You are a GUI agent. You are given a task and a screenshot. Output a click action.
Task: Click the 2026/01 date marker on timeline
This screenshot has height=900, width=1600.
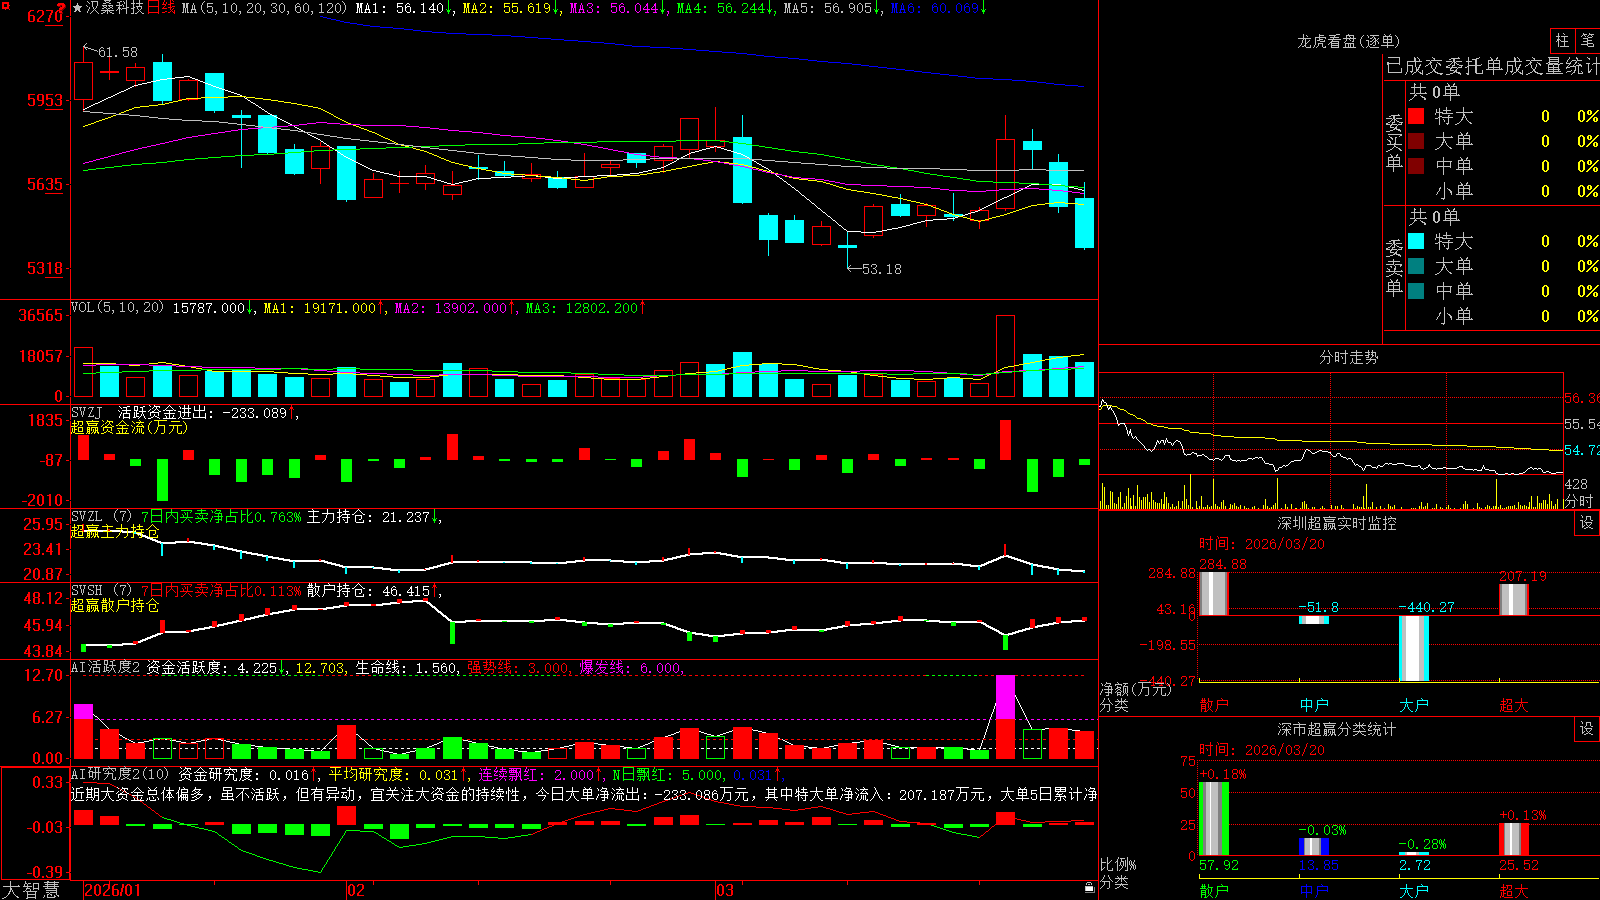113,890
